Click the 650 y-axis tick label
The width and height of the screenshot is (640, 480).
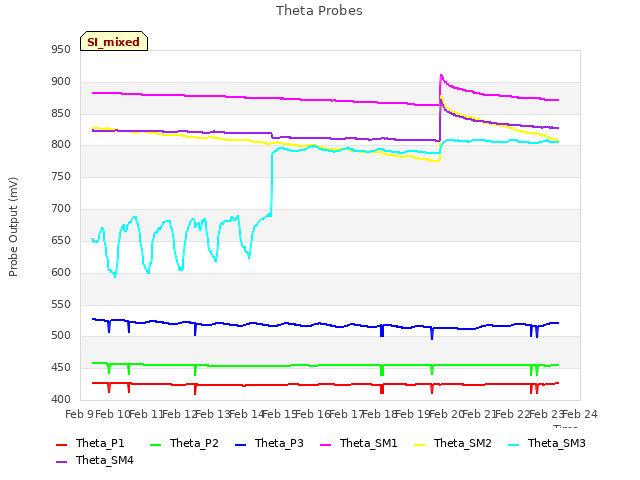61,240
